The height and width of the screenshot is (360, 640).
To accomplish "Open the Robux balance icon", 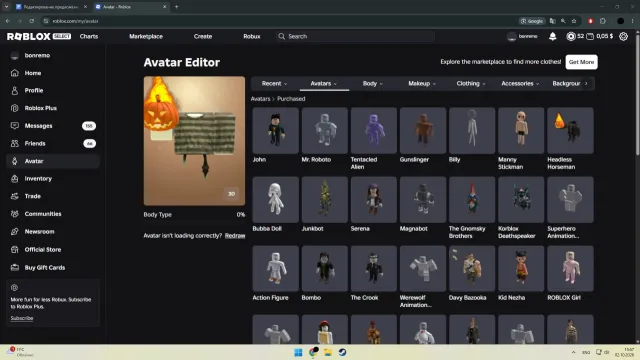I will pyautogui.click(x=571, y=36).
